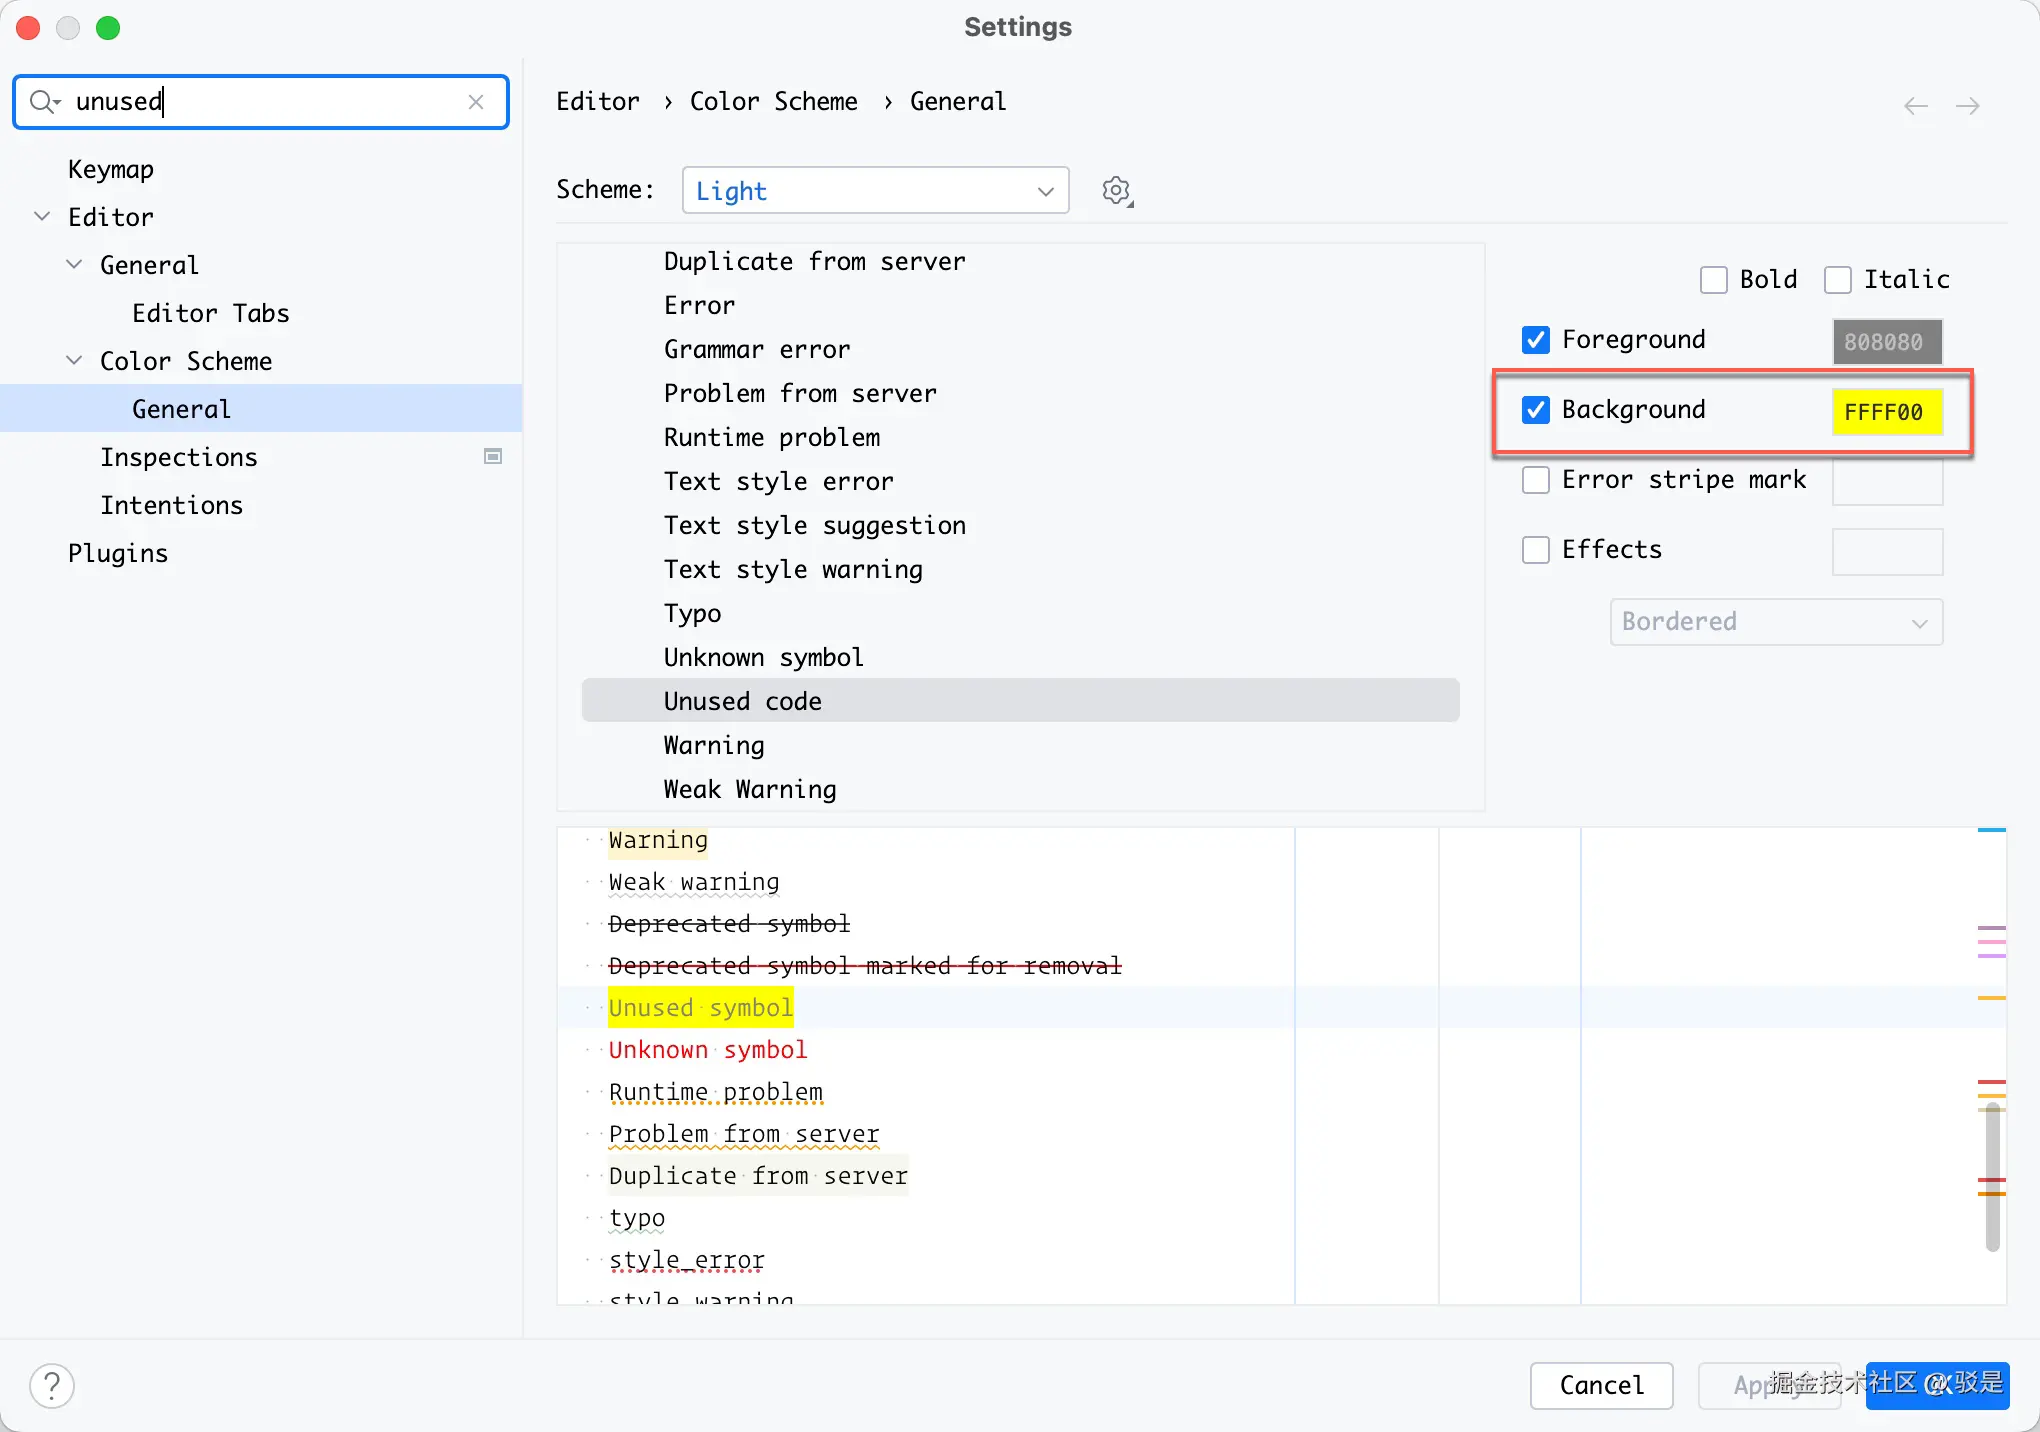Click Editor in the breadcrumb
The image size is (2040, 1432).
(x=597, y=102)
